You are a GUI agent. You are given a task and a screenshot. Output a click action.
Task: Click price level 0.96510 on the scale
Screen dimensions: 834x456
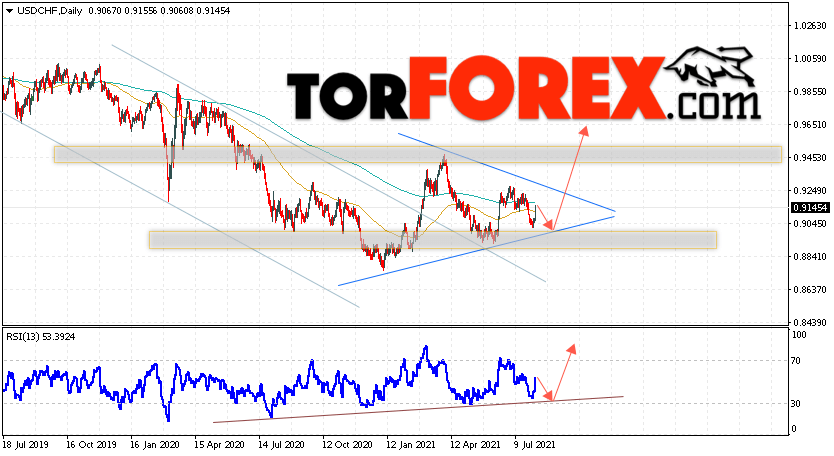(810, 125)
